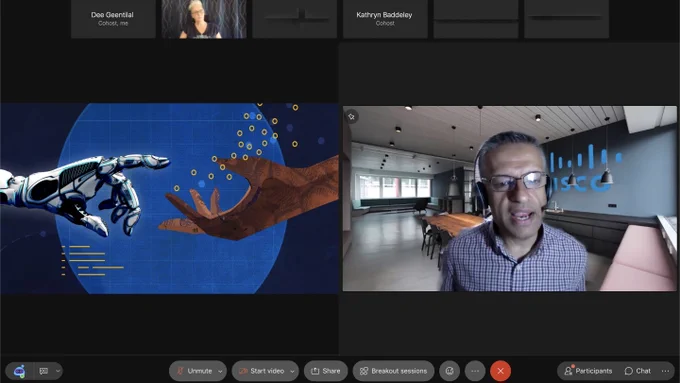The height and width of the screenshot is (383, 680).
Task: Select Kathryn Baddeley participant tile
Action: pos(385,19)
